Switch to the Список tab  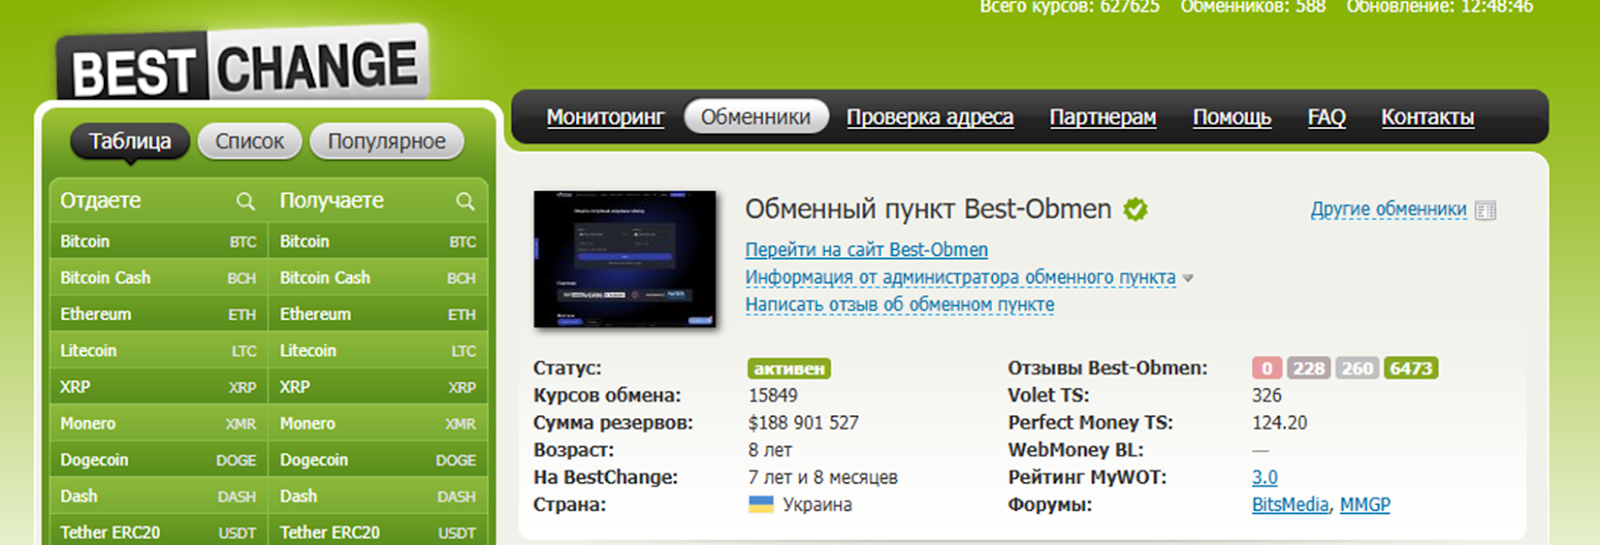tap(250, 141)
